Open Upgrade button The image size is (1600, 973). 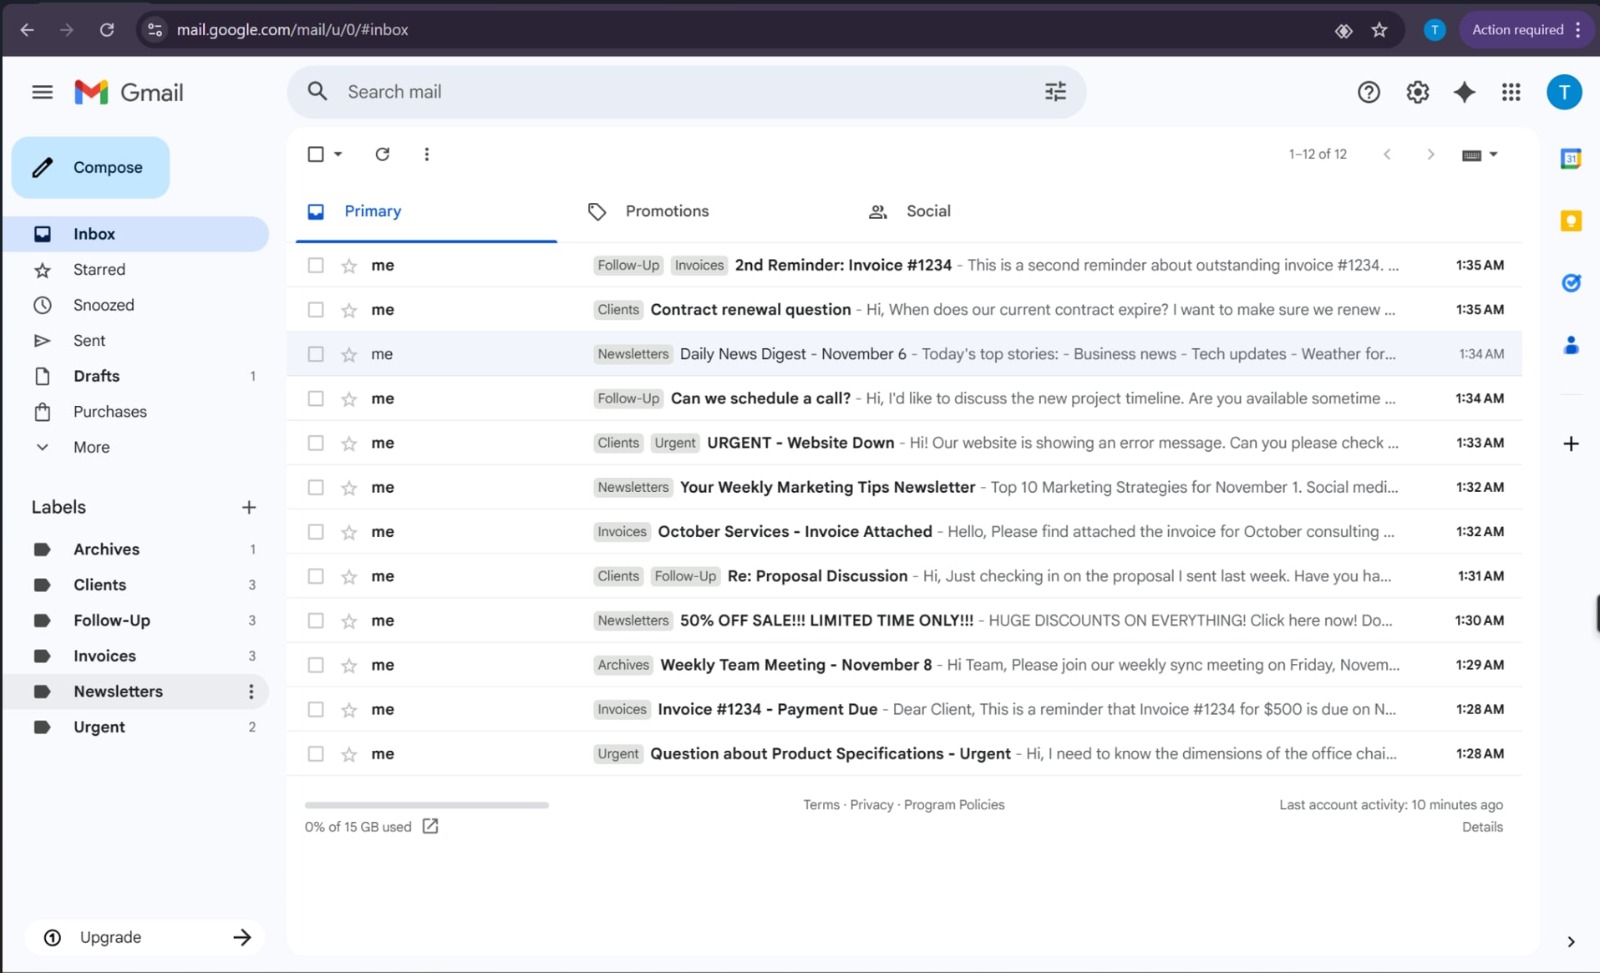[145, 937]
